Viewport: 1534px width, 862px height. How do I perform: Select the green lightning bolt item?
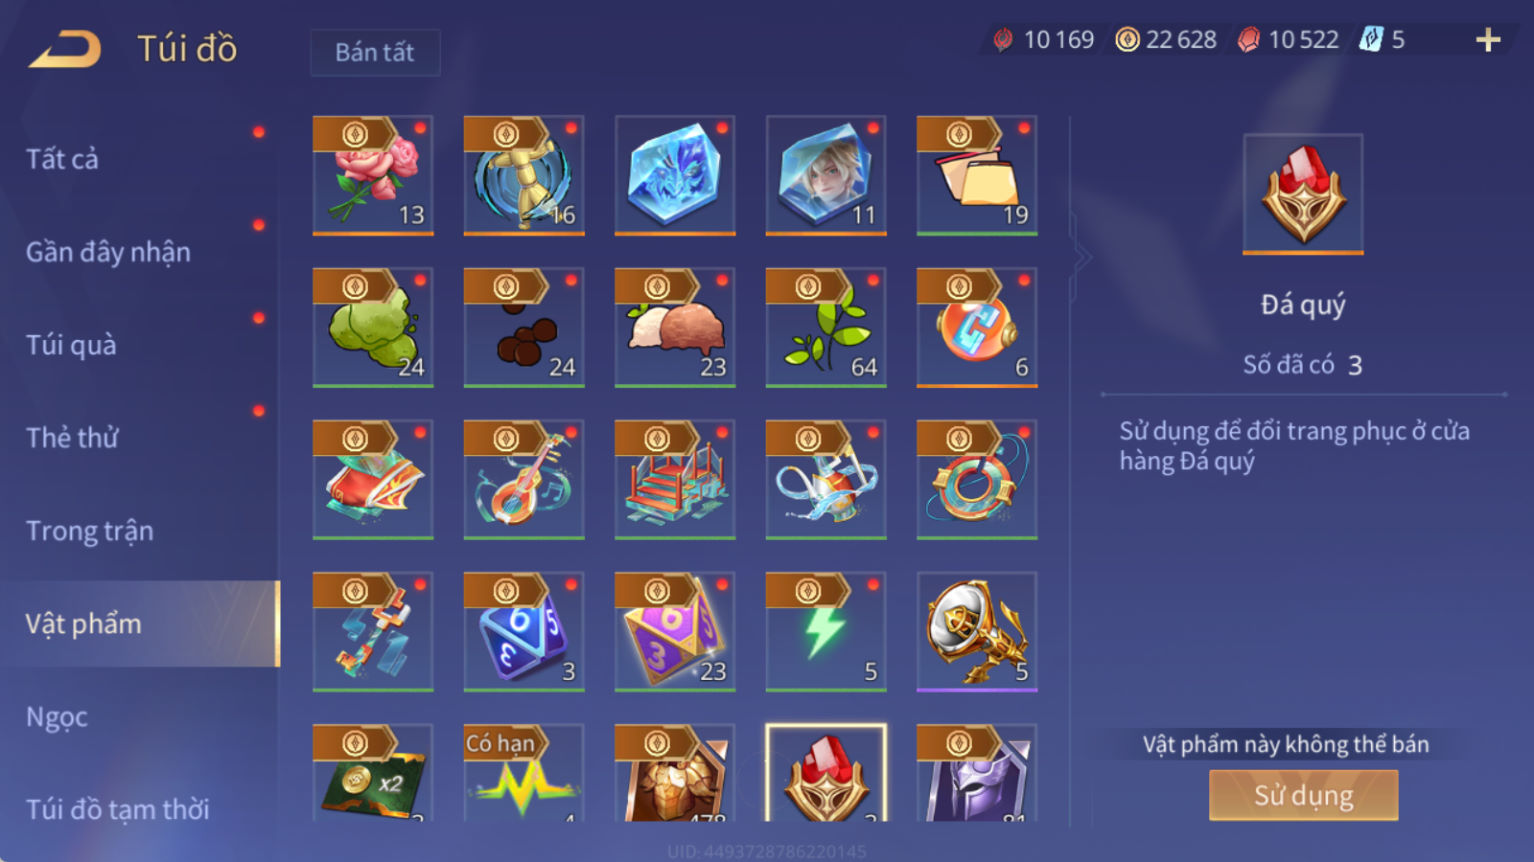[825, 631]
